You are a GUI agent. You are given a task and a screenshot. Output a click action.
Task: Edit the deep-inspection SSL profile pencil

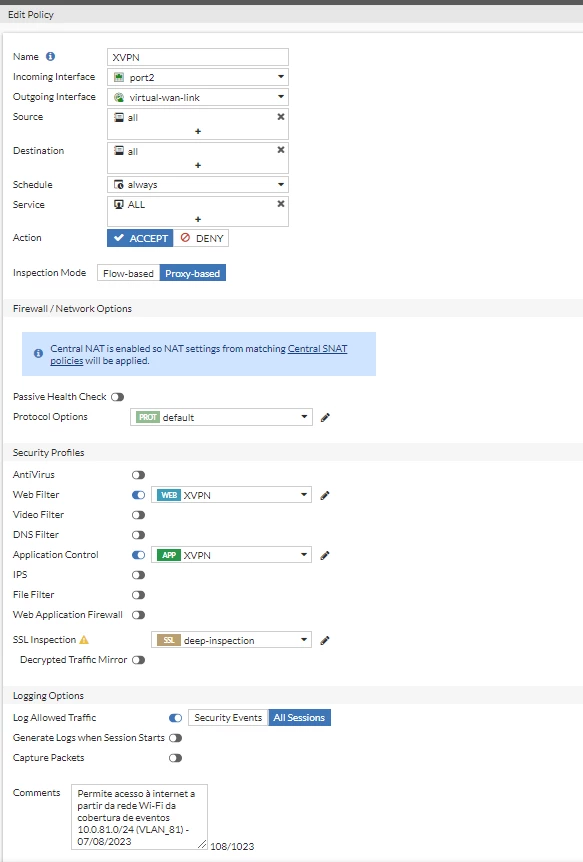325,640
